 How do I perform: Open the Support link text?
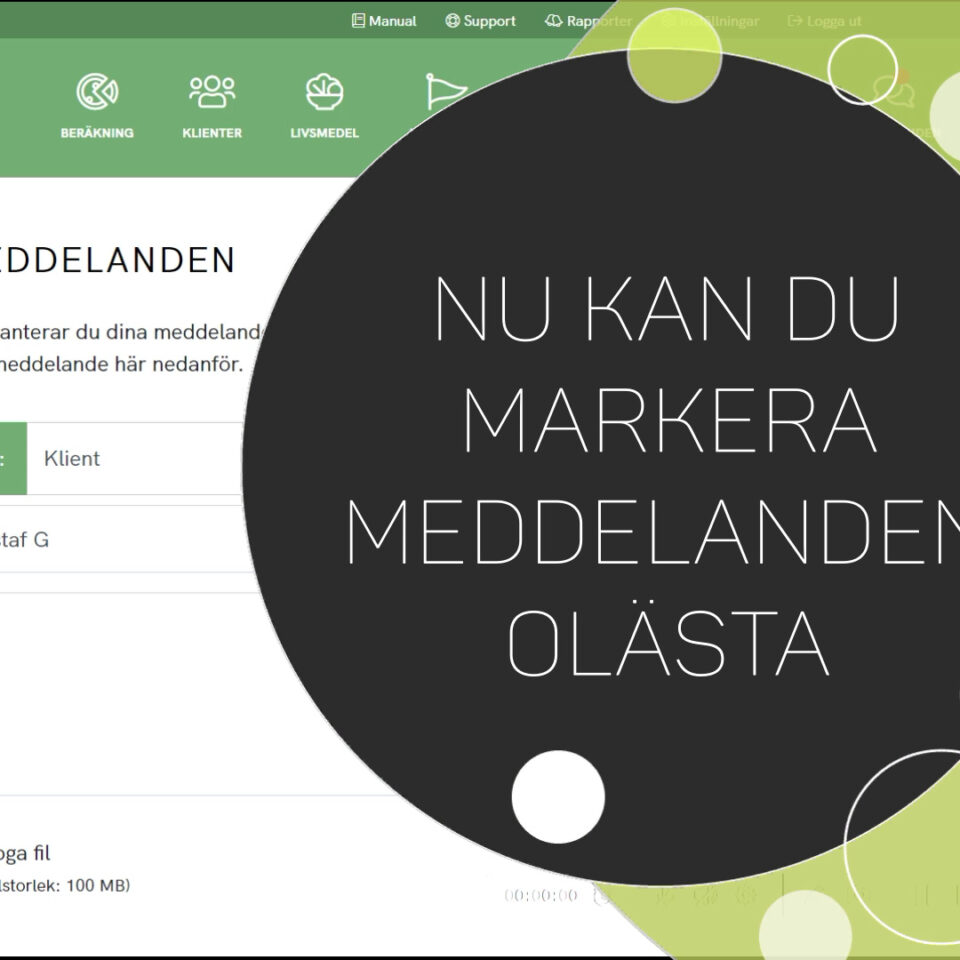coord(489,21)
